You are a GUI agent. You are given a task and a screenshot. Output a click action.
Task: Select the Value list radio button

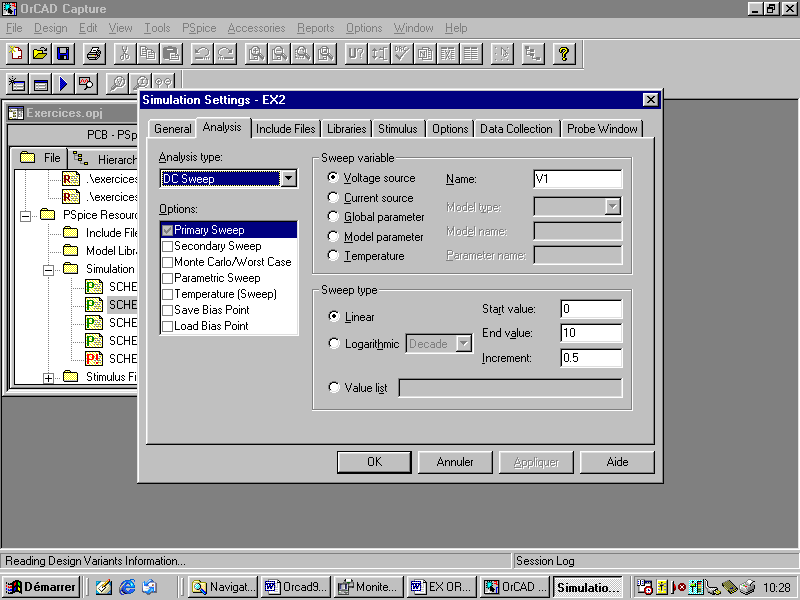click(334, 388)
